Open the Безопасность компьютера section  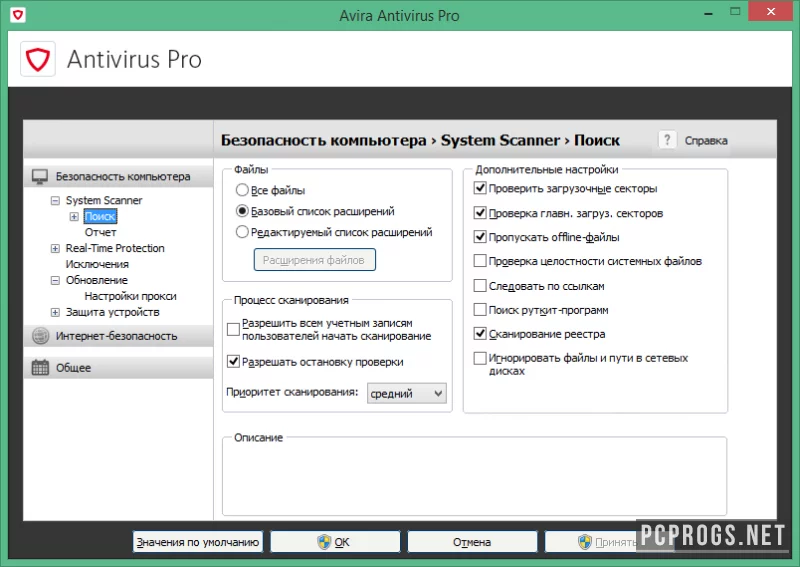[x=118, y=177]
